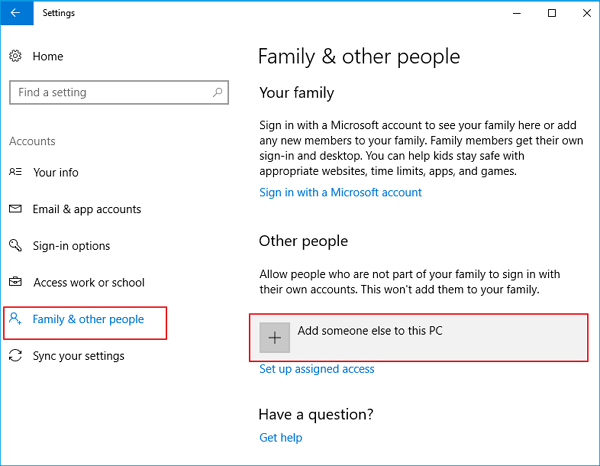Click the back arrow button
The height and width of the screenshot is (466, 600).
(x=15, y=13)
